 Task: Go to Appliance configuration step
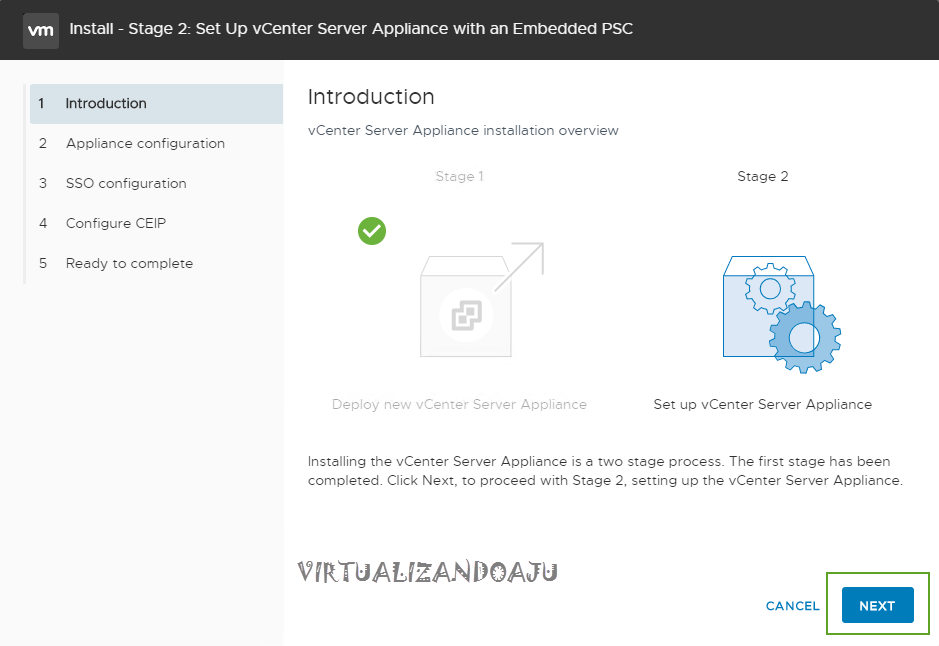coord(145,144)
